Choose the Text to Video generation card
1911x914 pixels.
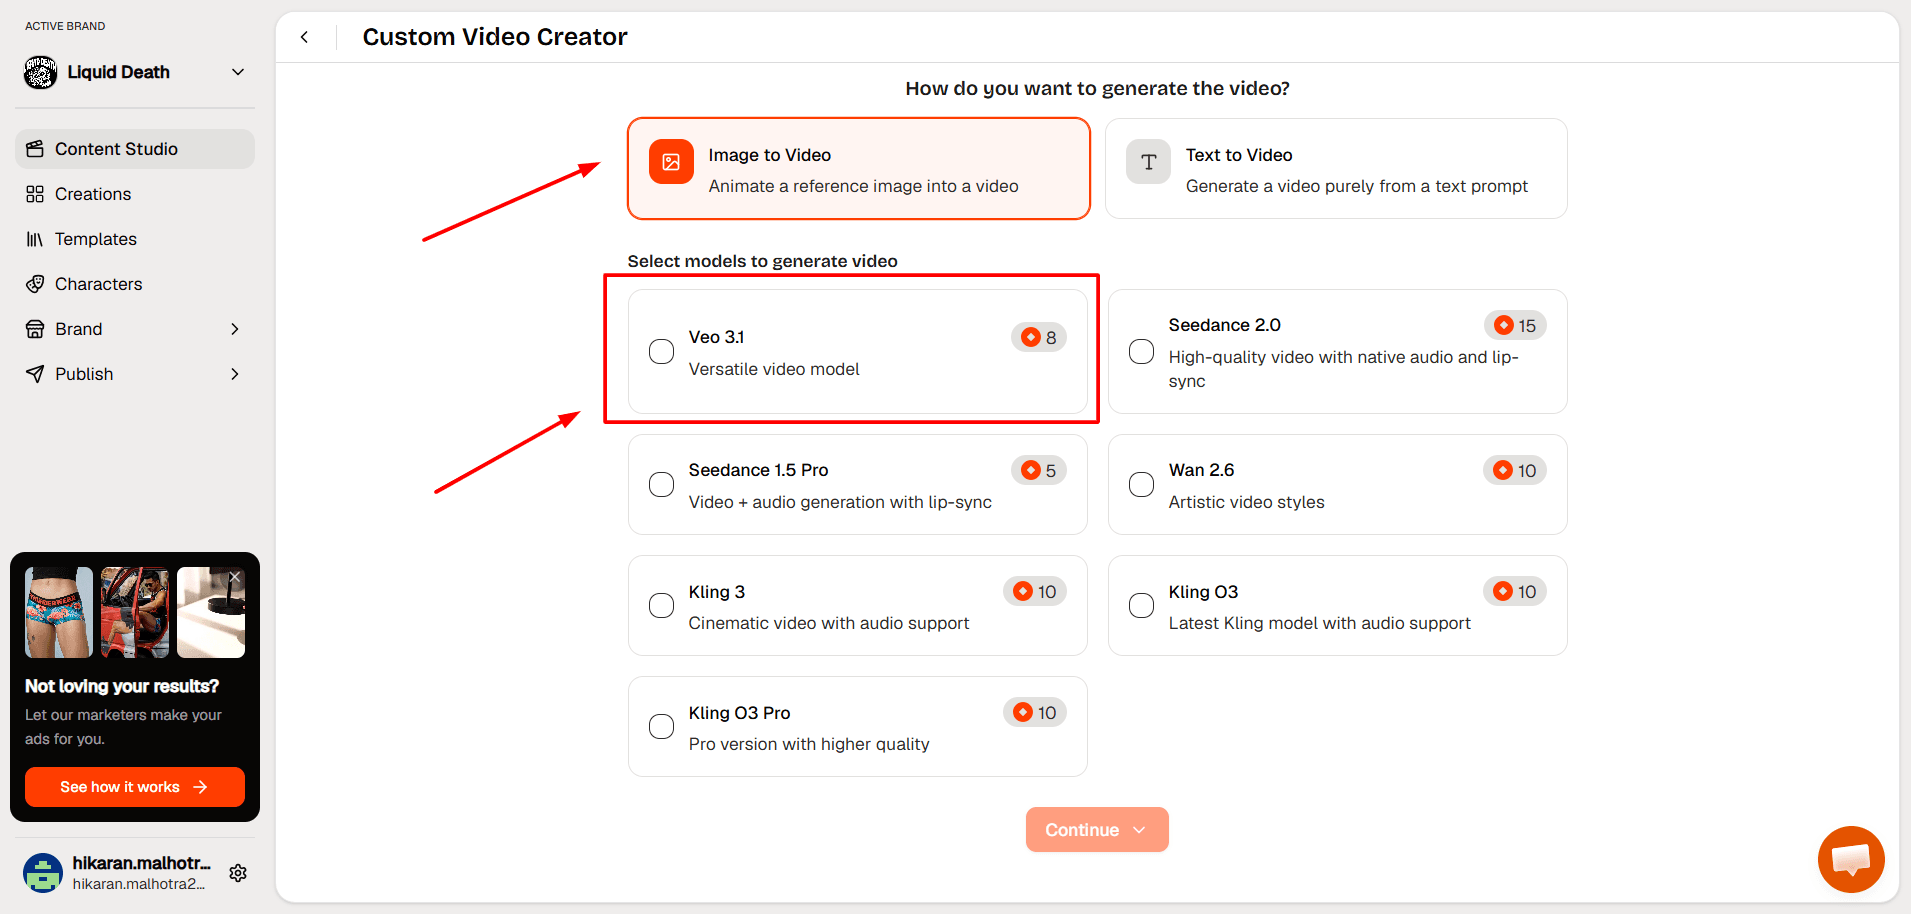1336,169
